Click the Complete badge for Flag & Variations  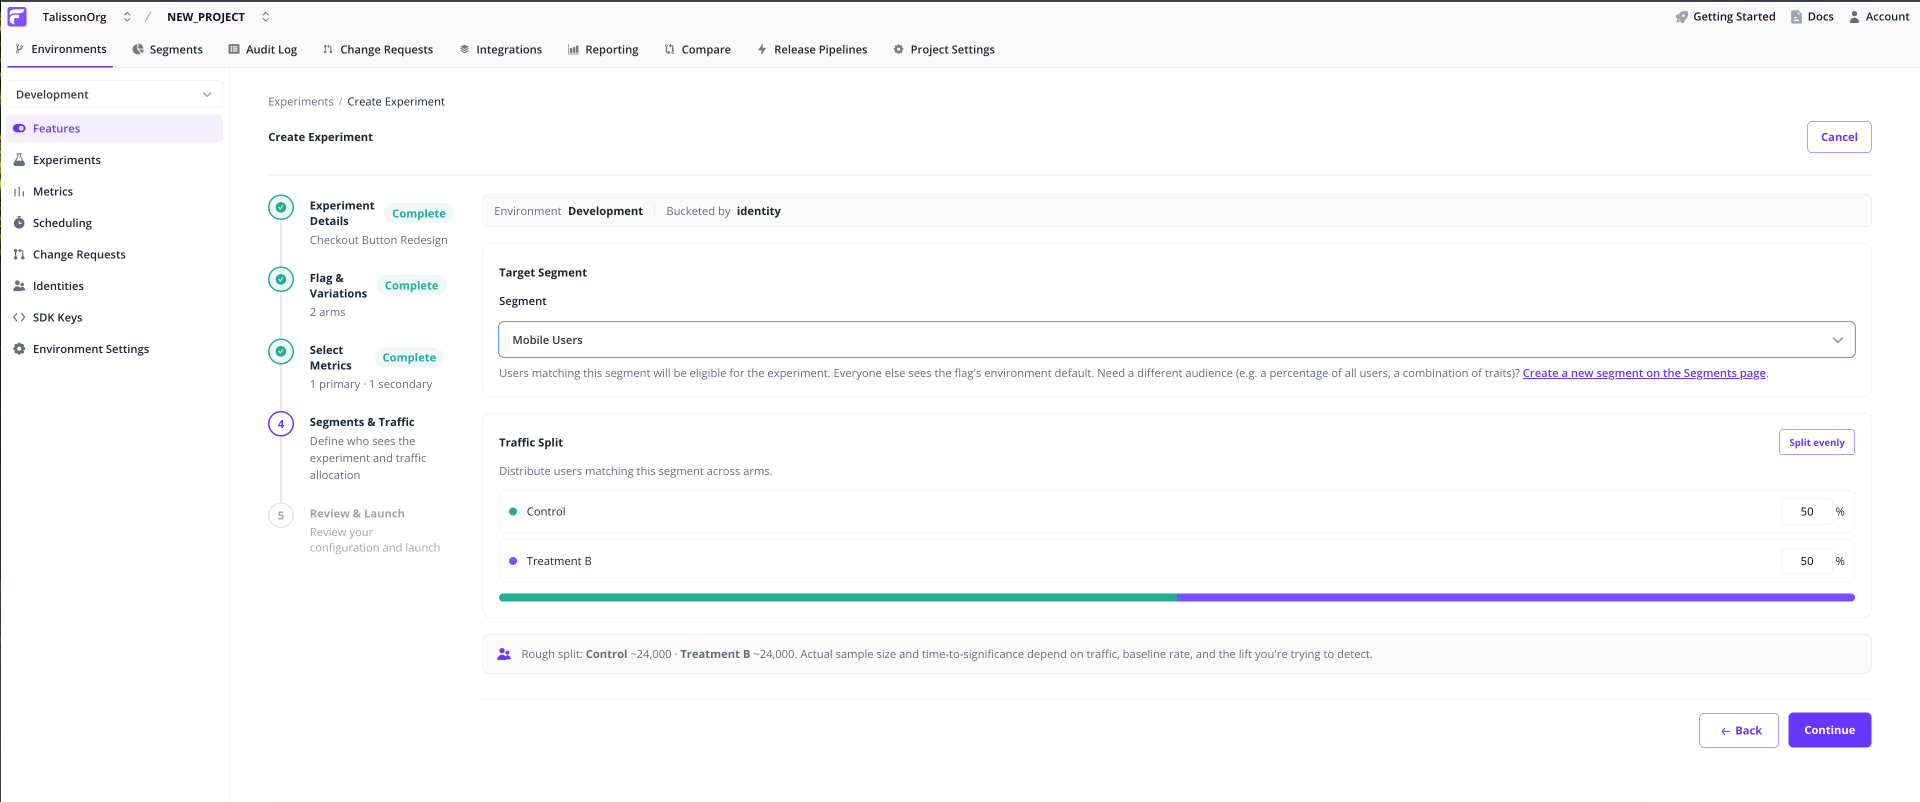[412, 285]
